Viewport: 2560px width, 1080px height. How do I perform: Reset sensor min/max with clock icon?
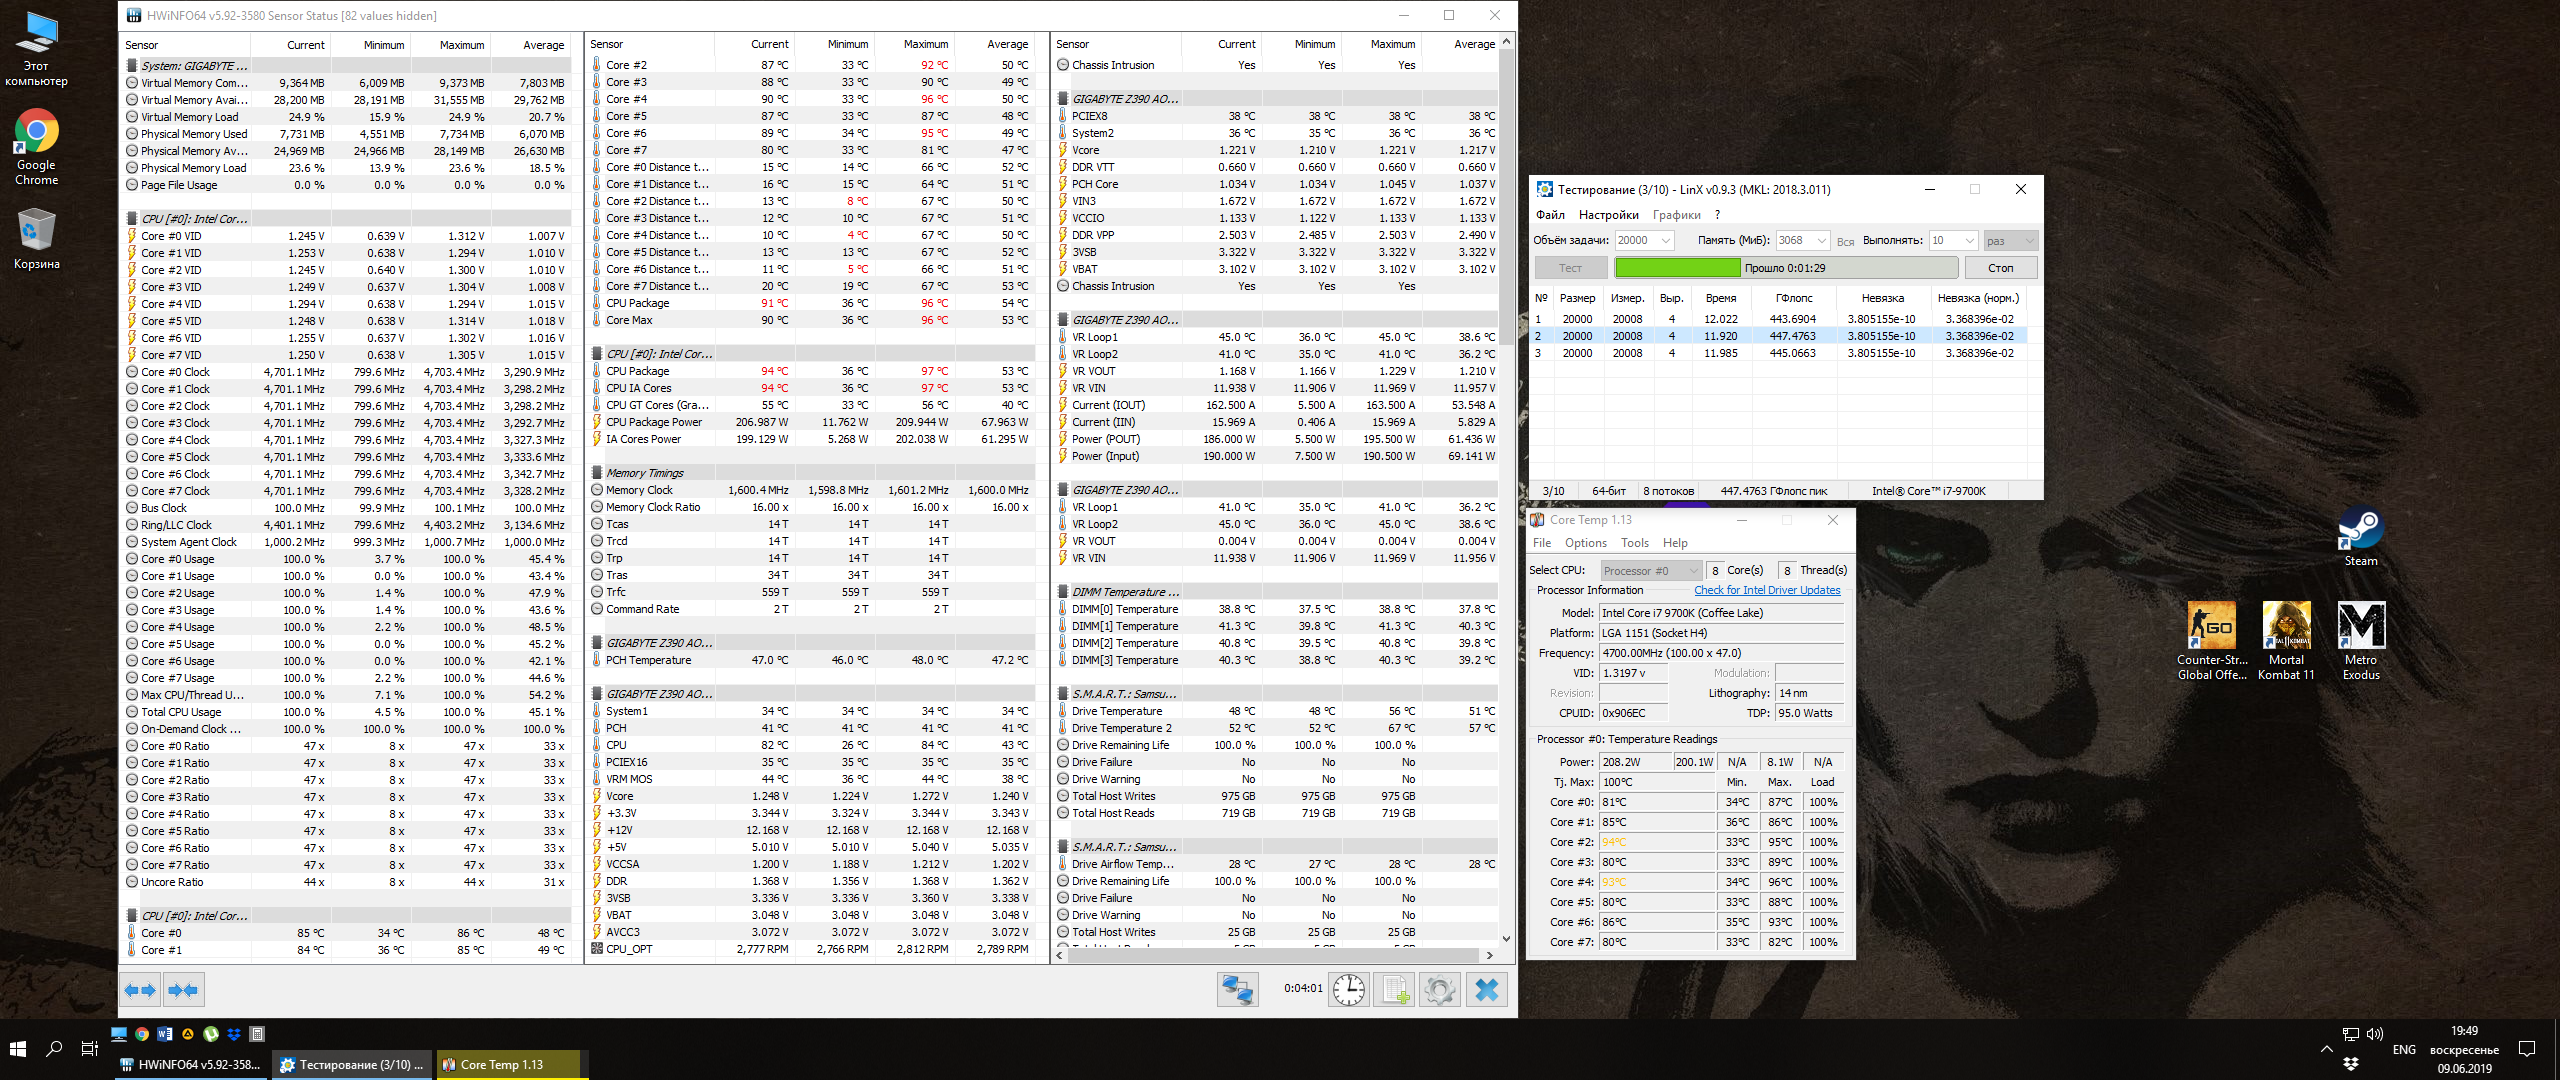coord(1349,990)
